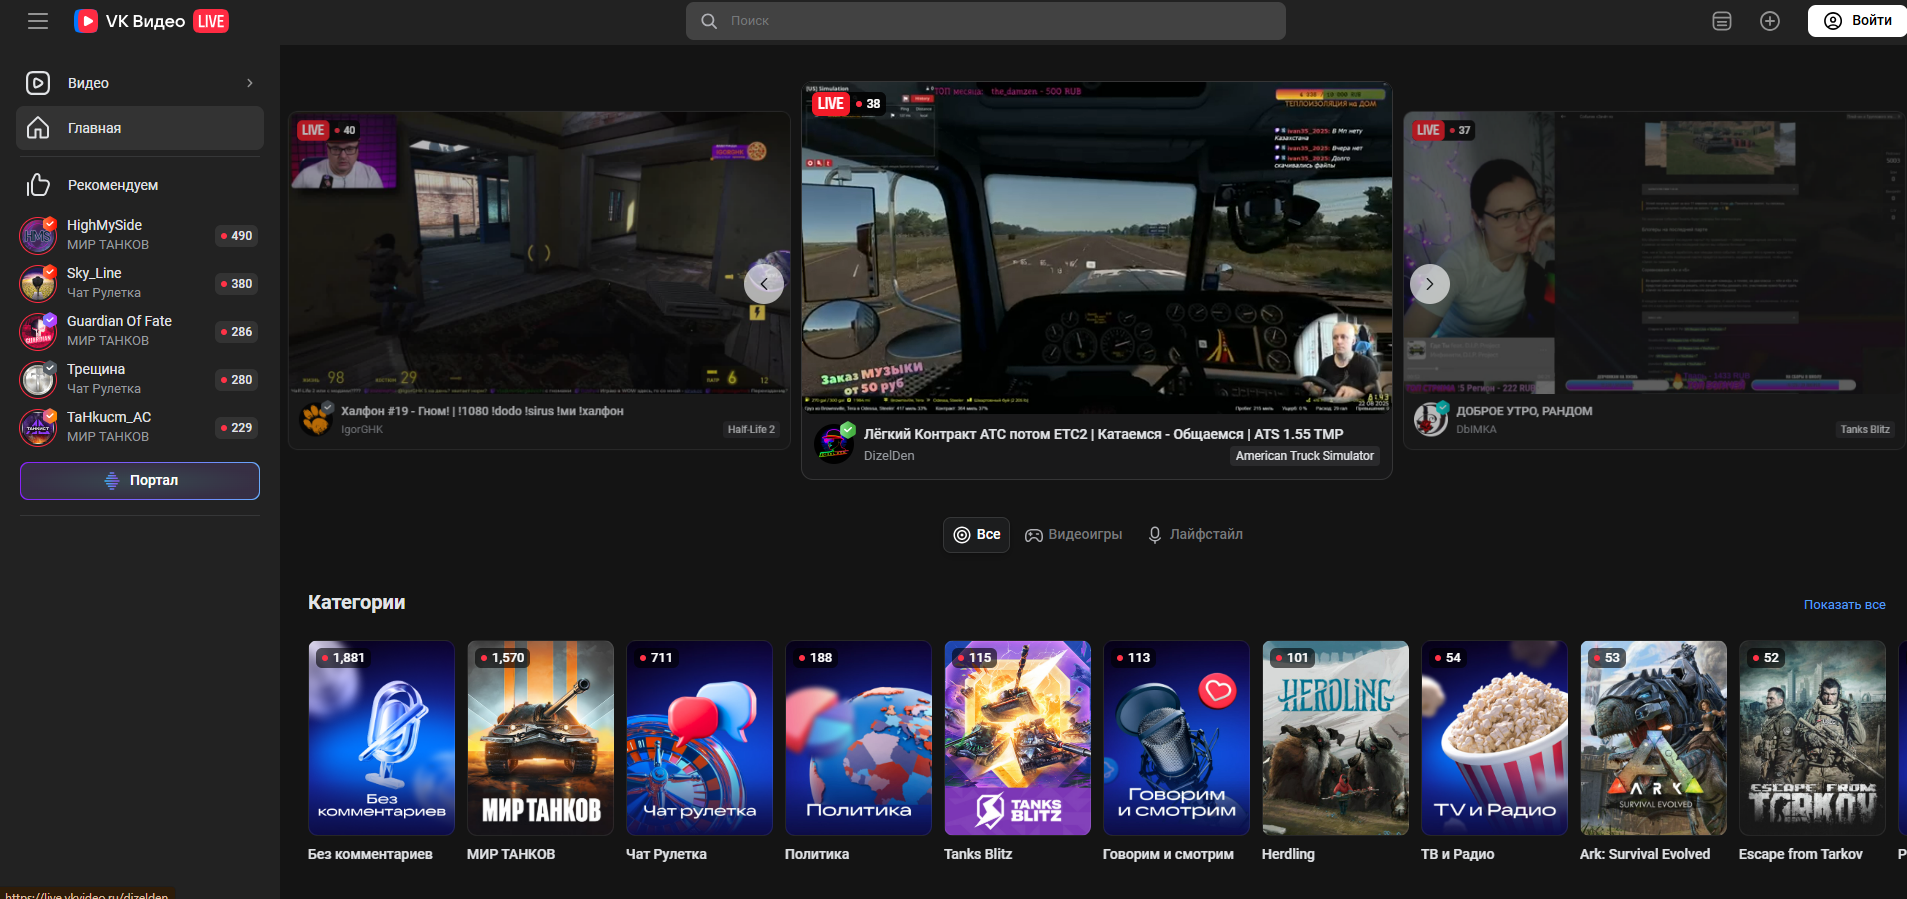Expand the Видео section chevron

click(x=249, y=83)
